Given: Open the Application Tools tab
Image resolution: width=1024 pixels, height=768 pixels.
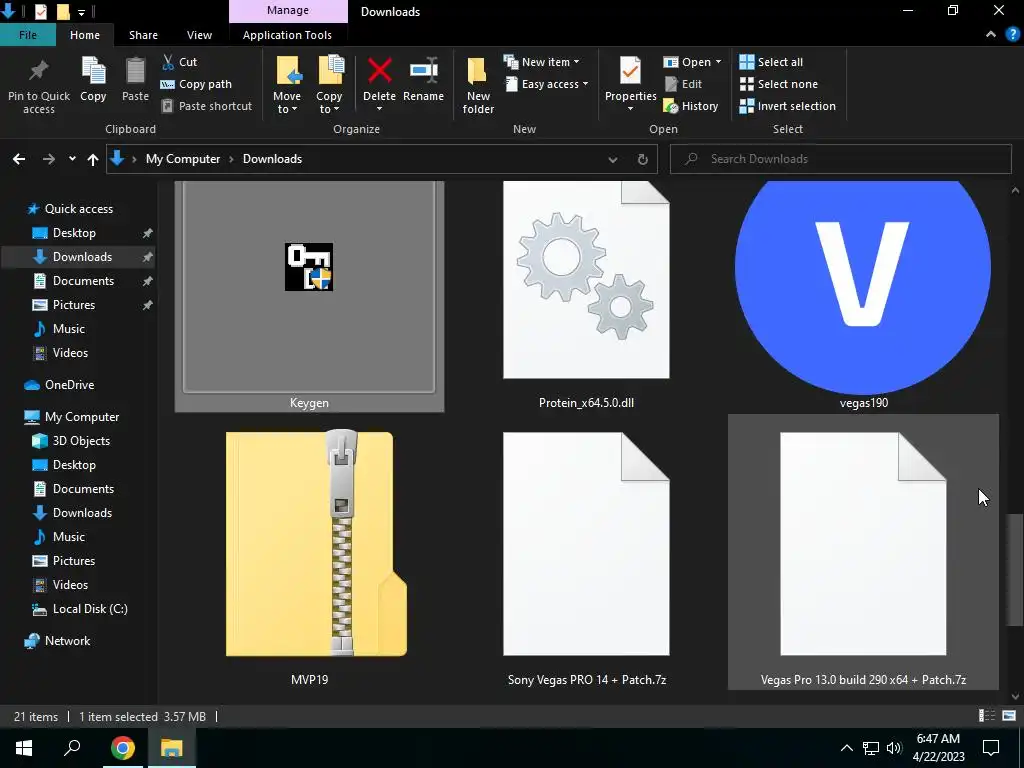Looking at the screenshot, I should (x=287, y=35).
